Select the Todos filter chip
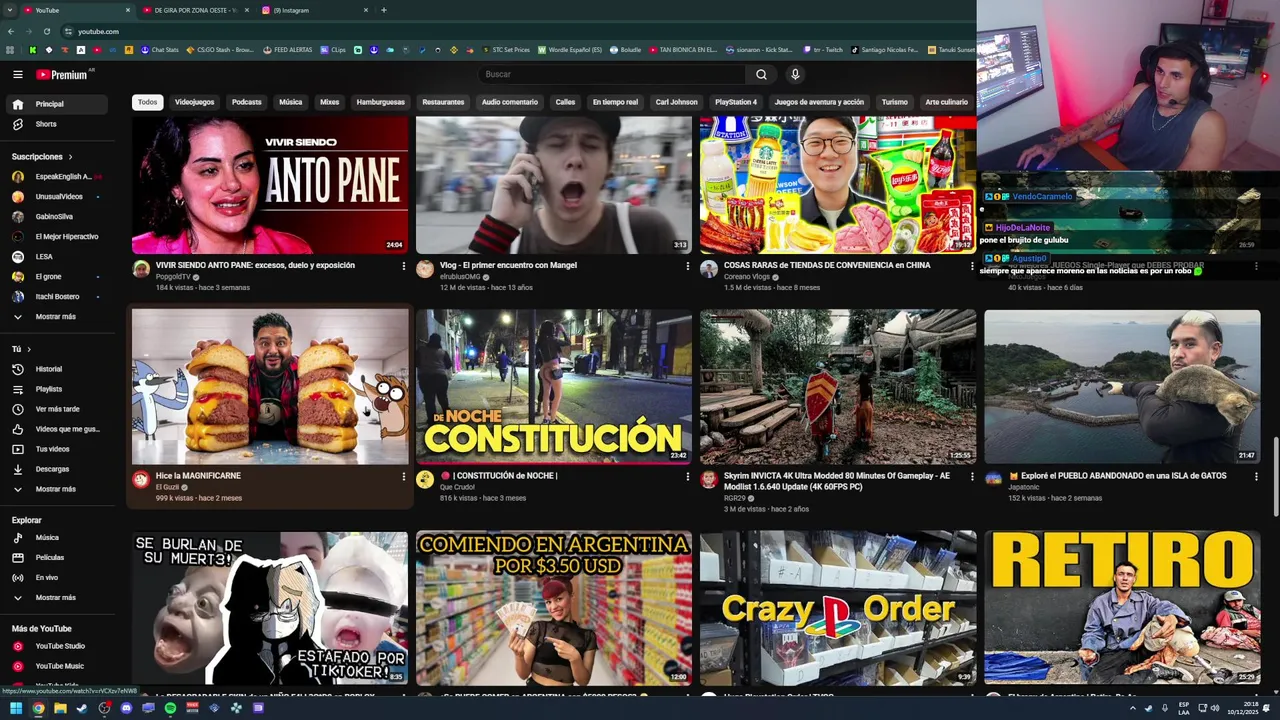The height and width of the screenshot is (720, 1280). pos(147,102)
